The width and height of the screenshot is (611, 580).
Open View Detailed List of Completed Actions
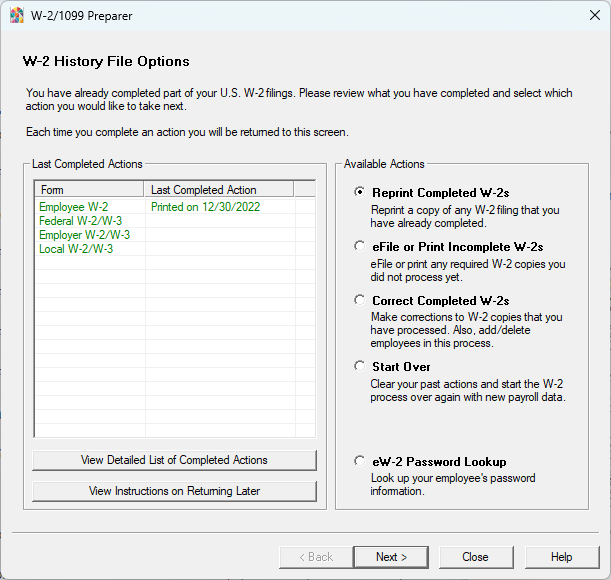pyautogui.click(x=174, y=460)
